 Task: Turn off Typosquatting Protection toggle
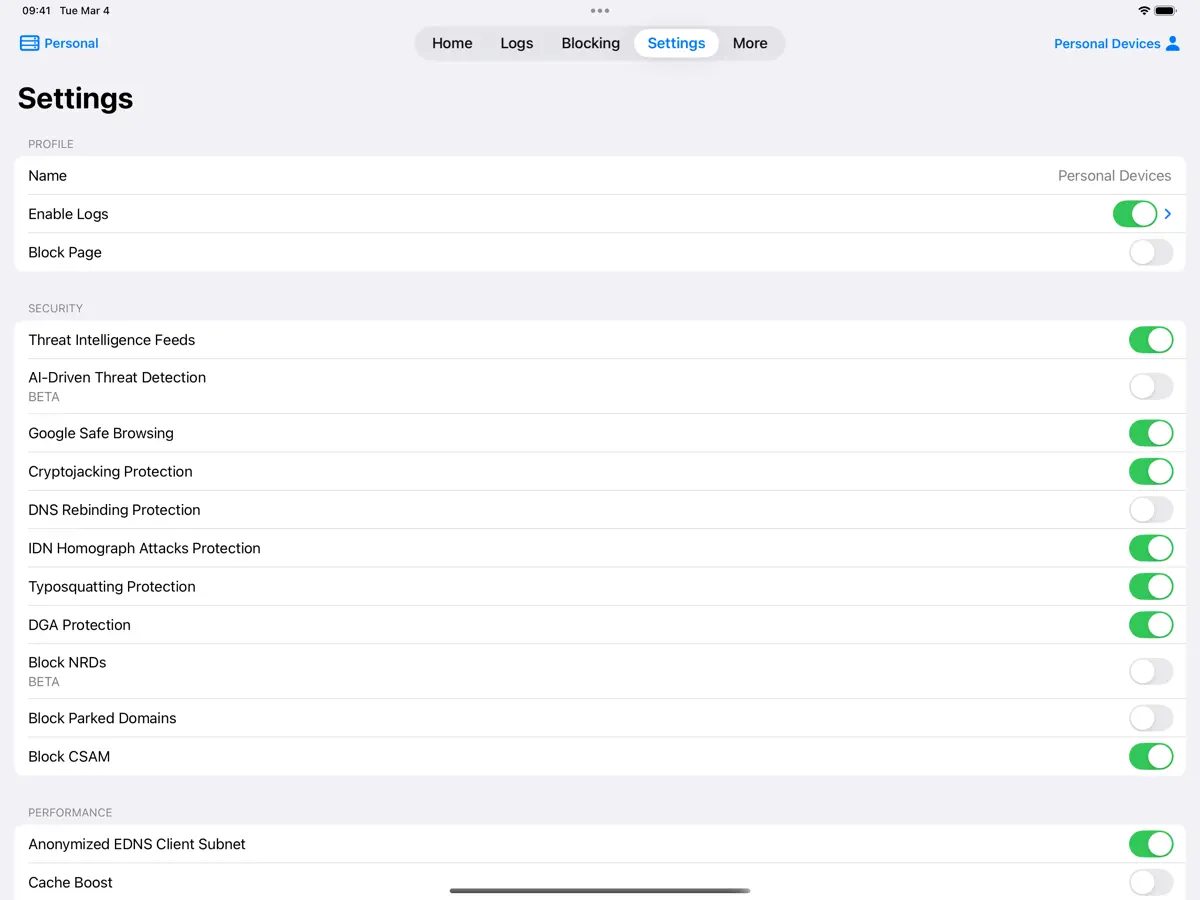tap(1151, 586)
